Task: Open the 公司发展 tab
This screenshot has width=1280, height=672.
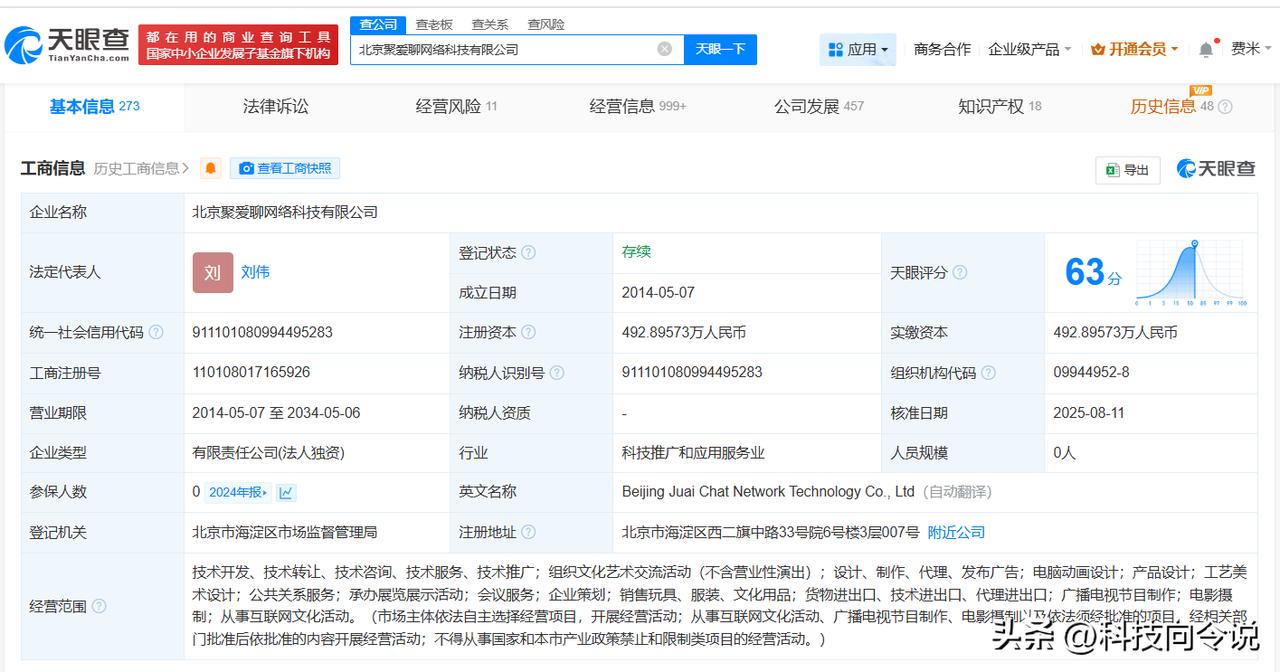Action: pos(819,106)
